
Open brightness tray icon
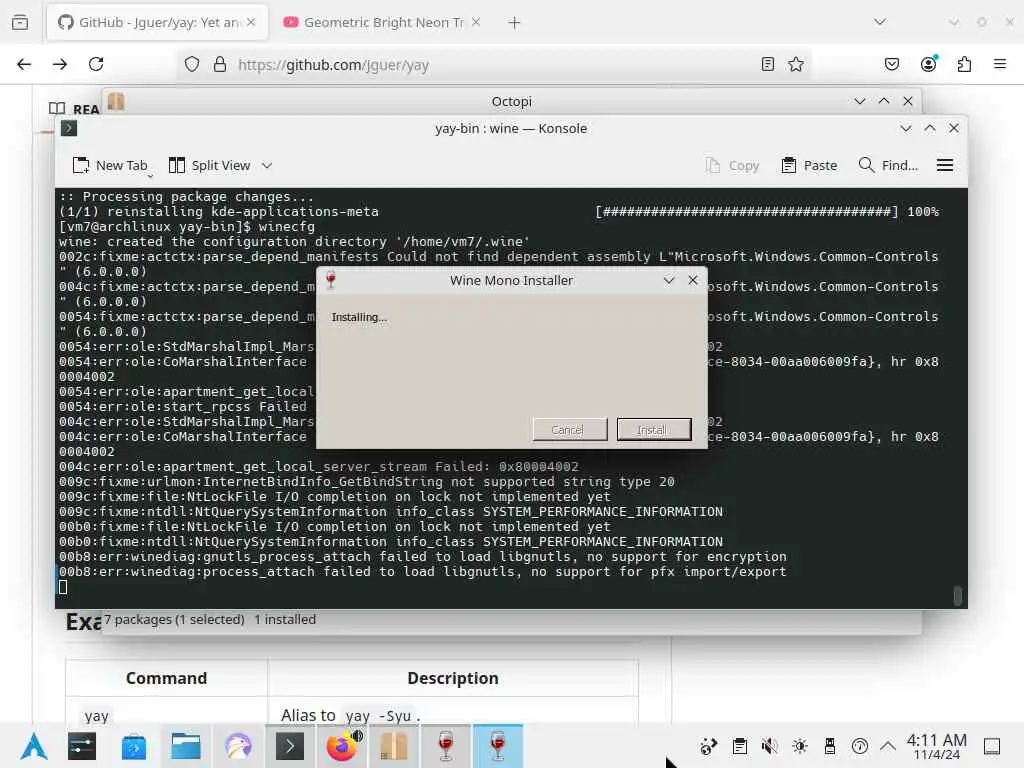[800, 746]
